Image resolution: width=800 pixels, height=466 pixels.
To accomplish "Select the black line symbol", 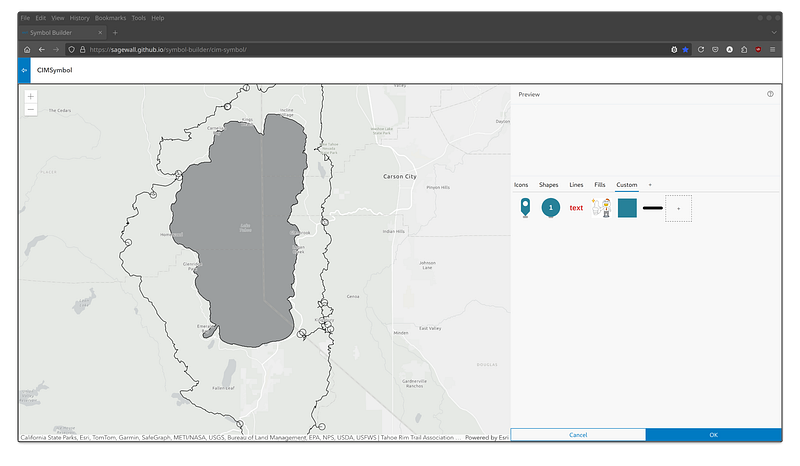I will point(653,208).
